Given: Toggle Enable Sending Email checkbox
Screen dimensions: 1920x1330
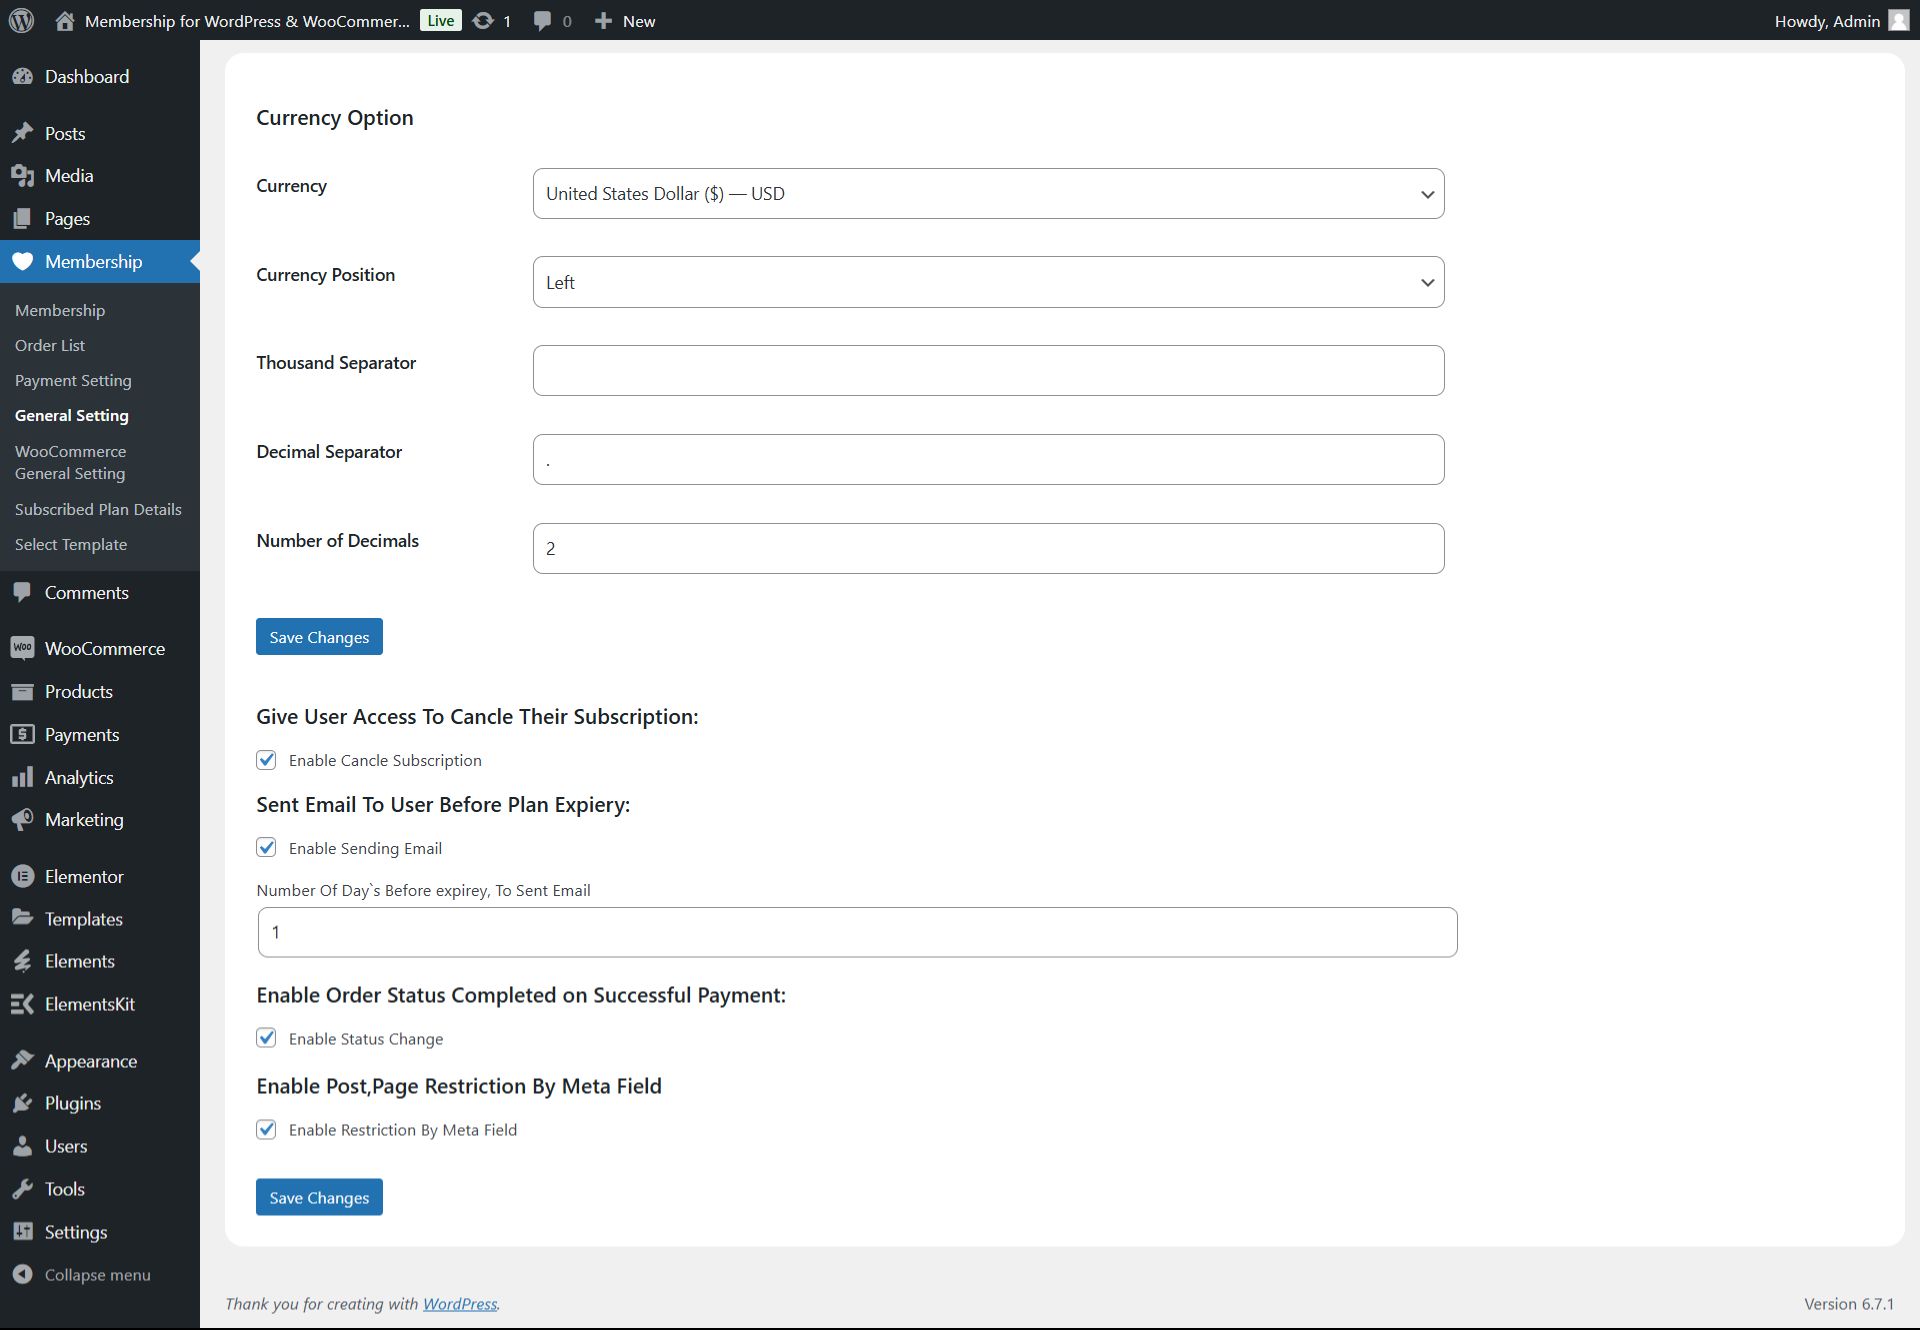Looking at the screenshot, I should pyautogui.click(x=266, y=848).
